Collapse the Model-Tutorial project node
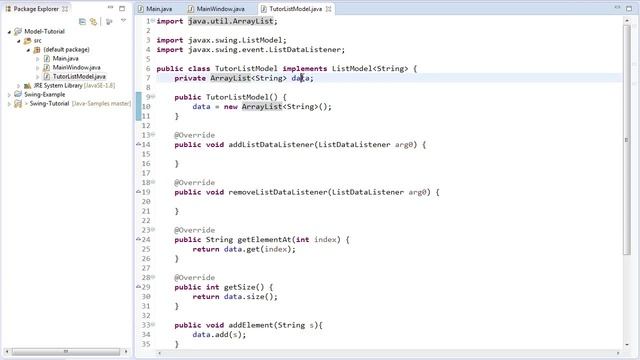The width and height of the screenshot is (640, 360). coord(9,31)
